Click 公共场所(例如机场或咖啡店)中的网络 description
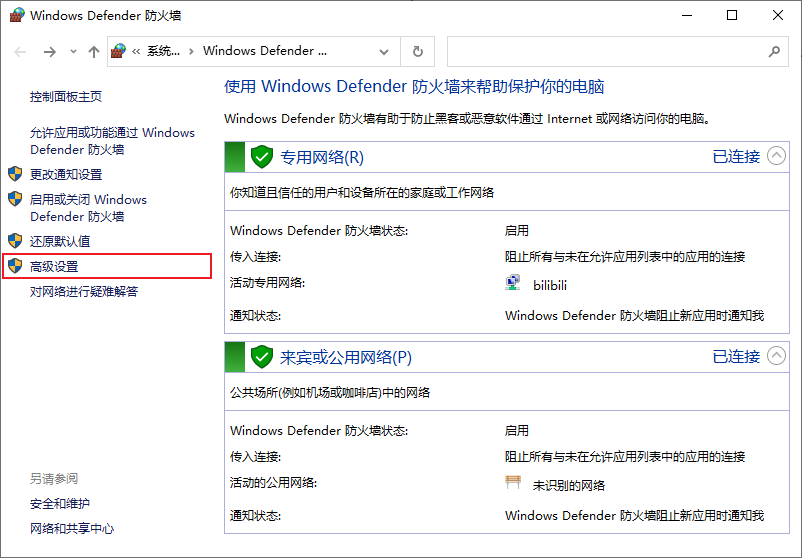Image resolution: width=802 pixels, height=558 pixels. pyautogui.click(x=330, y=393)
